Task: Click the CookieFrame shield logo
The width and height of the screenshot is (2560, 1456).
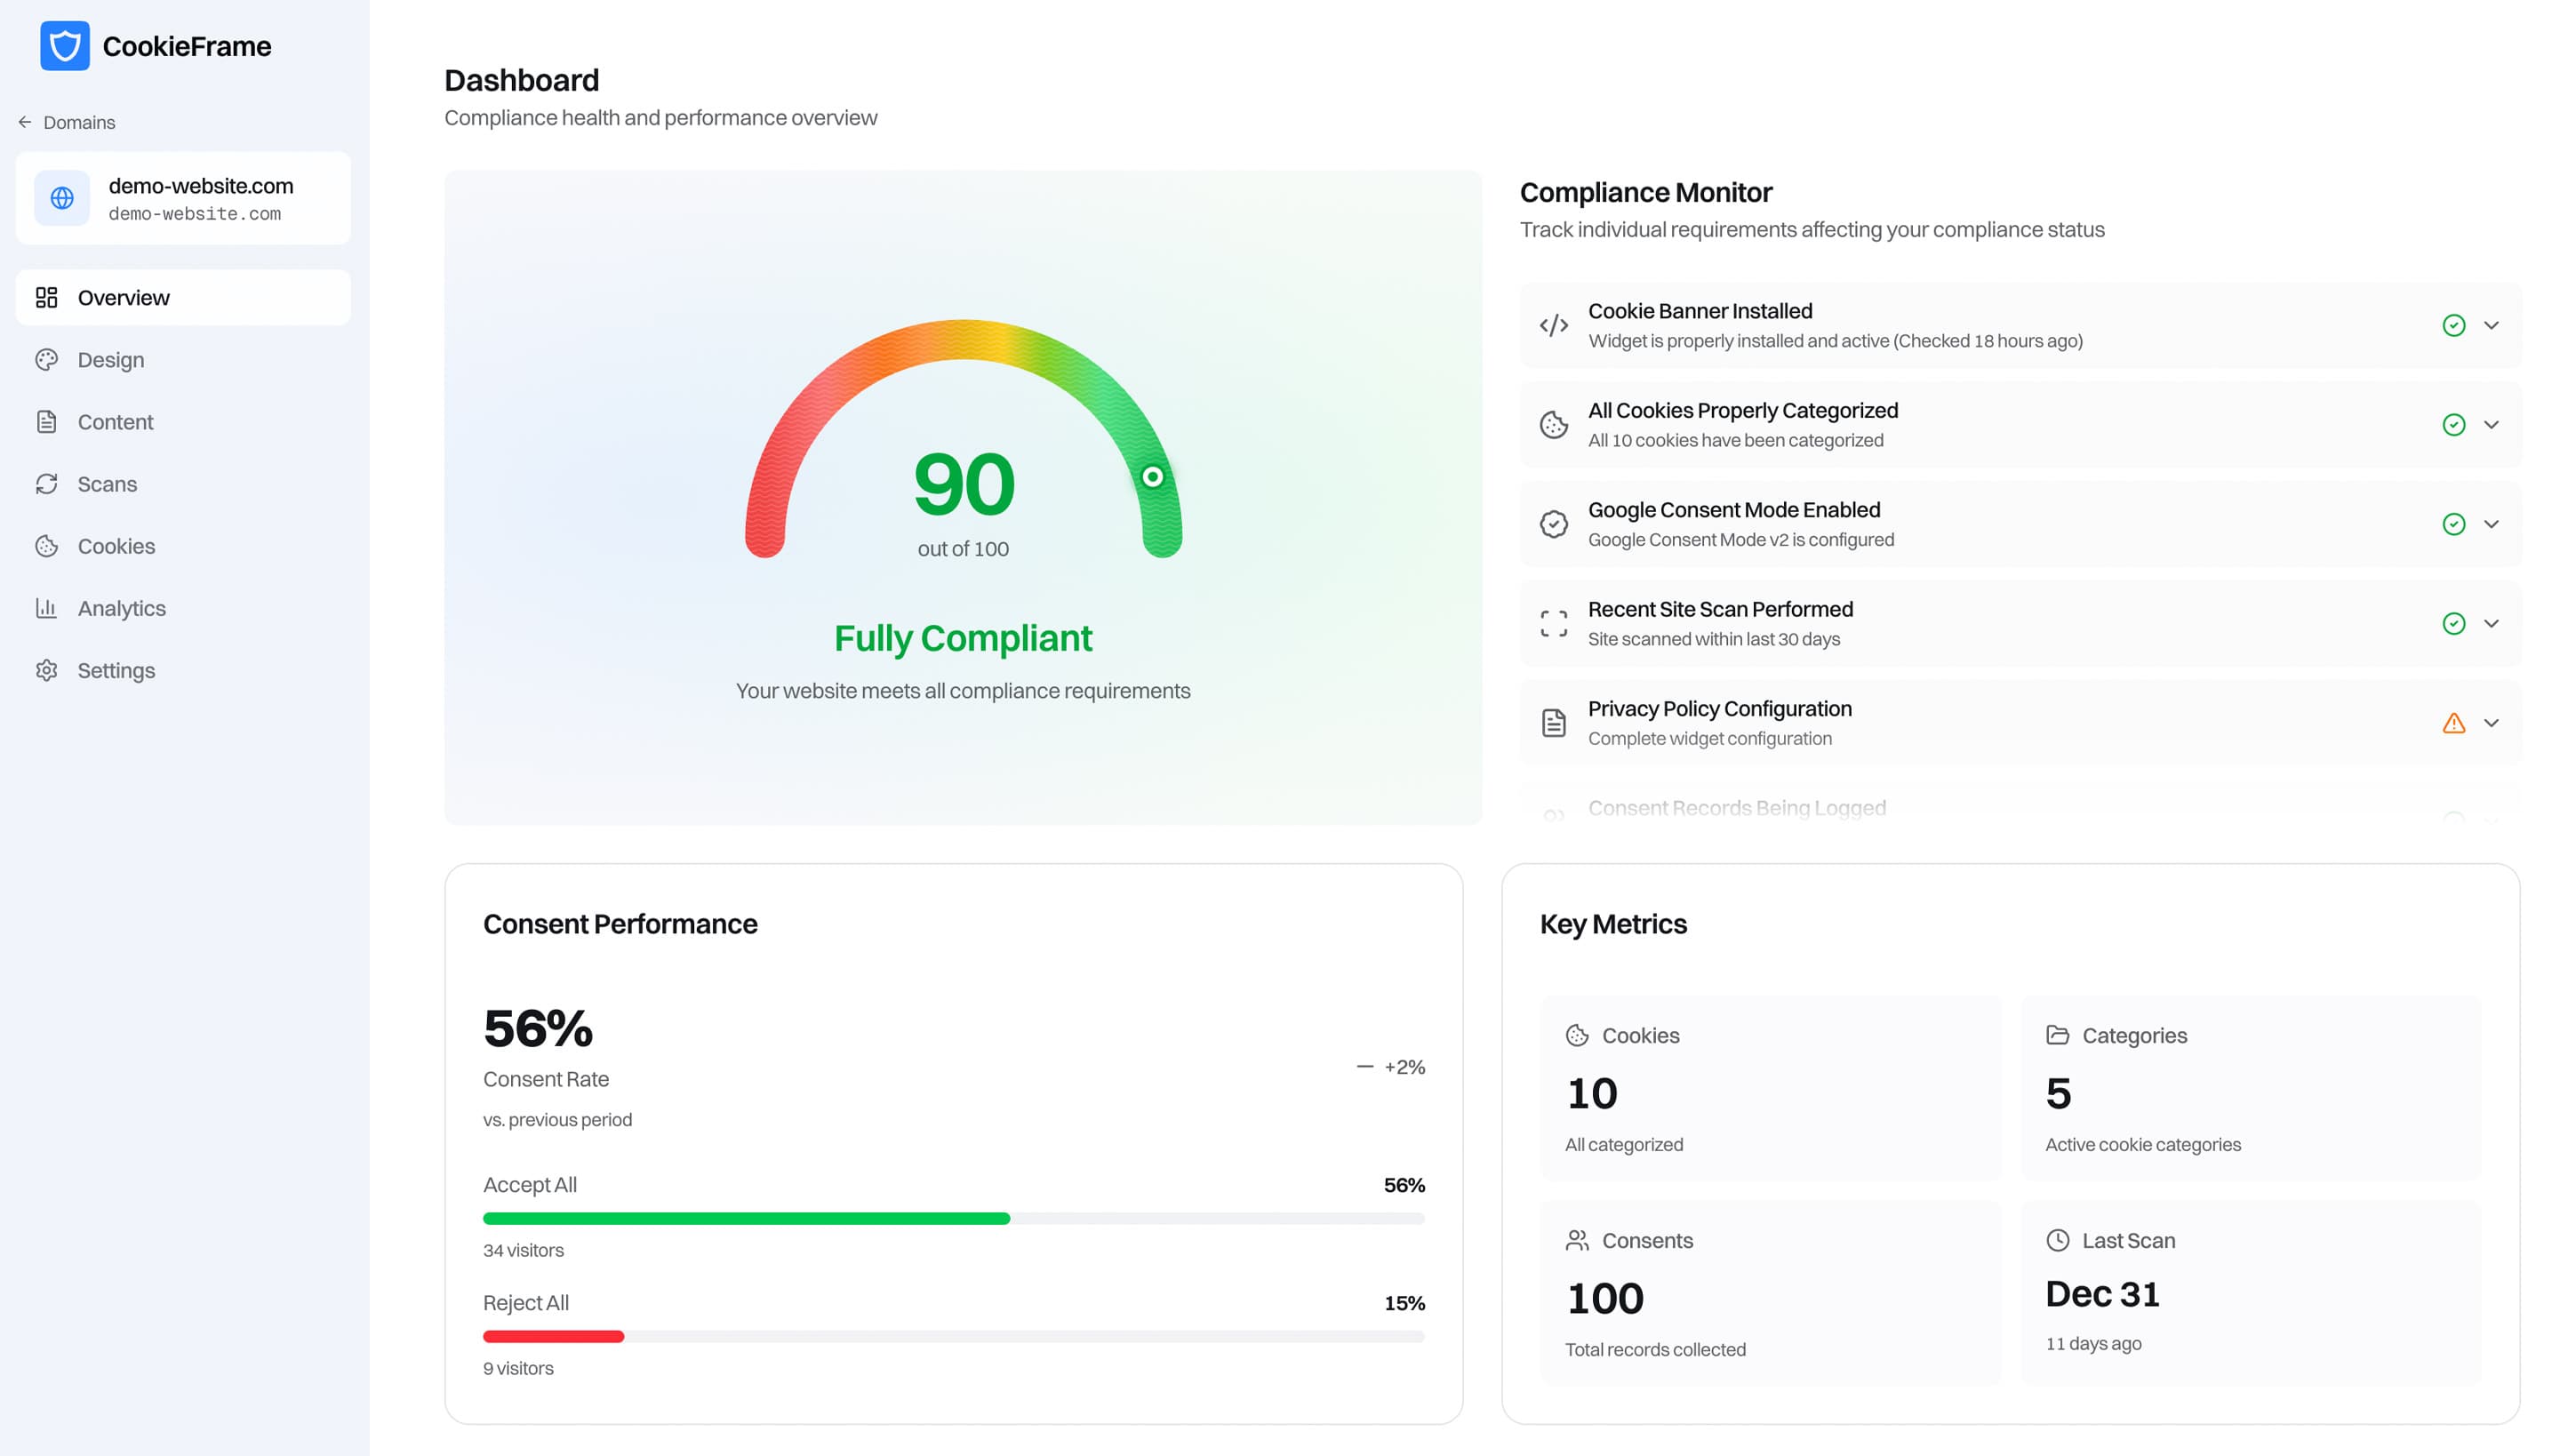Action: (64, 45)
